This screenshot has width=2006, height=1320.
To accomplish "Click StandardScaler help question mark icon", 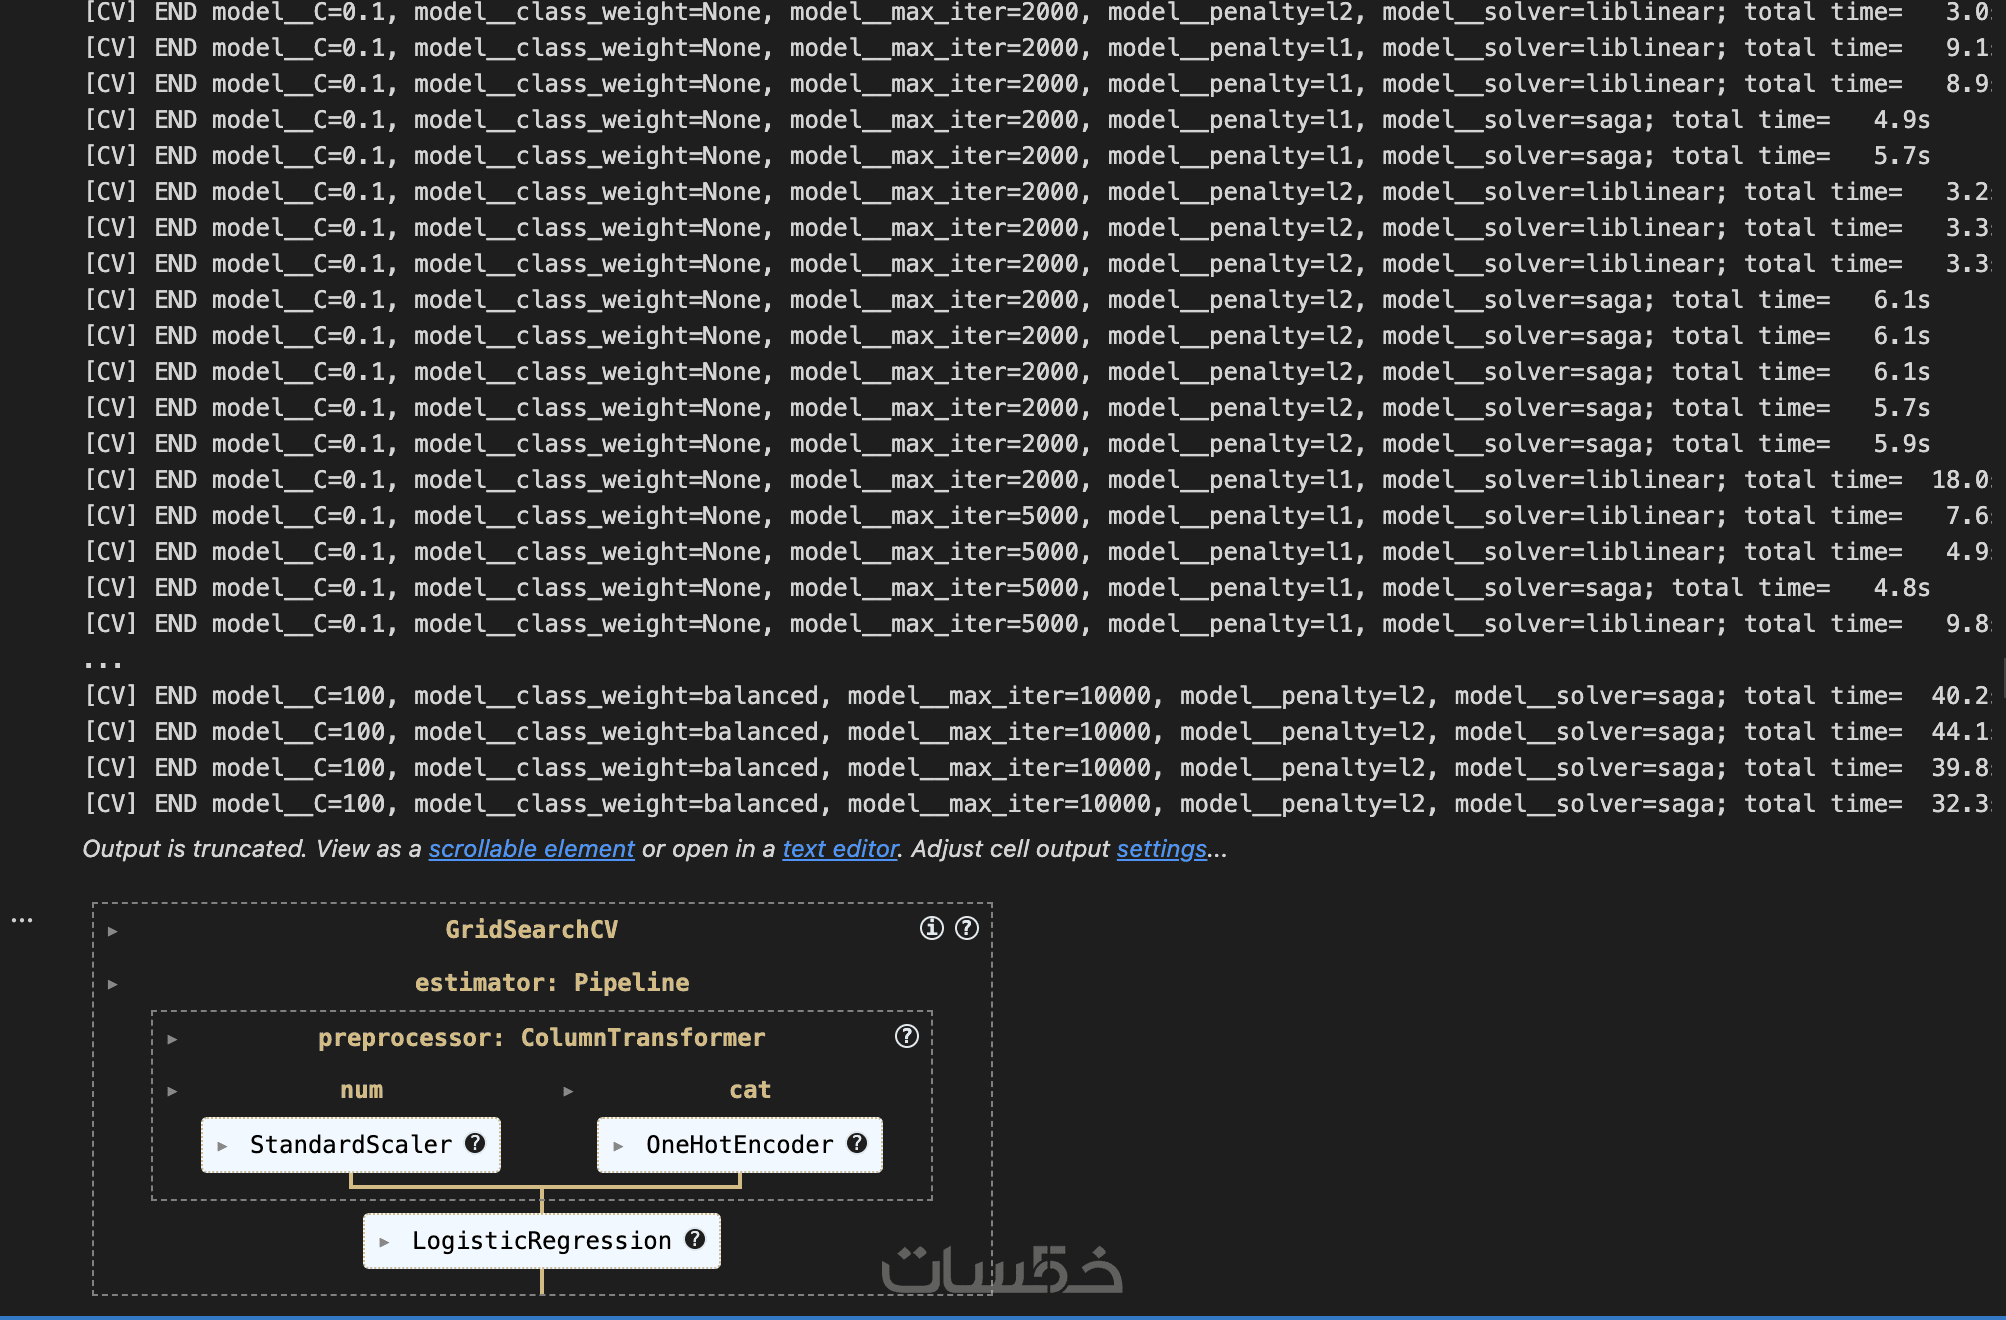I will point(475,1143).
